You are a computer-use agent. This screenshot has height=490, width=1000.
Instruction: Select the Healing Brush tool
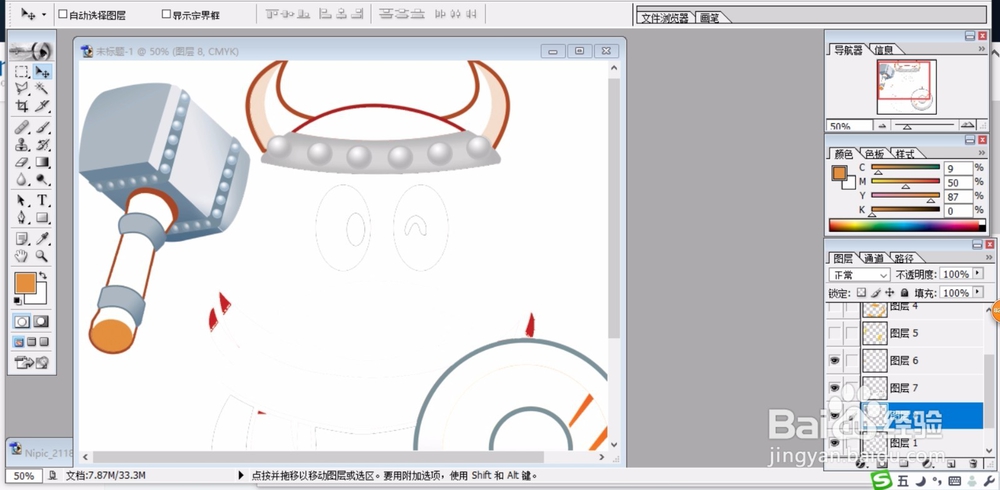coord(22,128)
